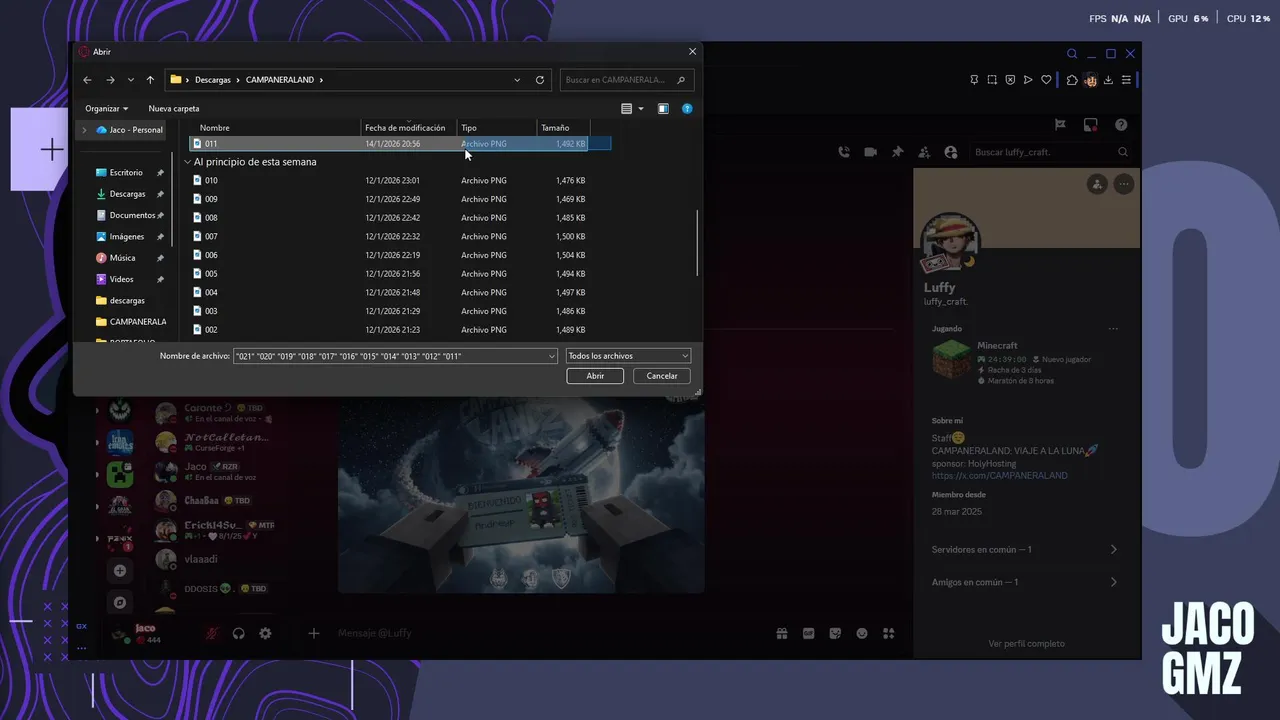Viewport: 1280px width, 720px height.
Task: Open Imágenes in the sidebar
Action: [x=126, y=237]
